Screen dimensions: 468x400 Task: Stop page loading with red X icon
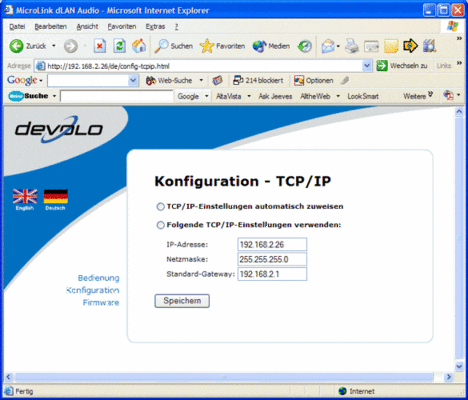pos(99,46)
